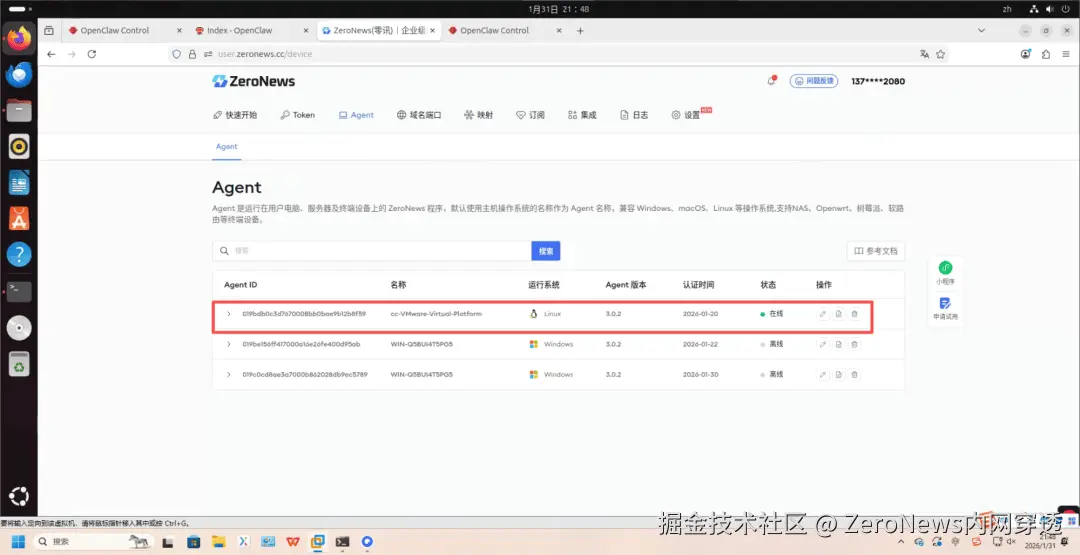Edit the cc-VMware-Virtual-Platform agent

(822, 314)
